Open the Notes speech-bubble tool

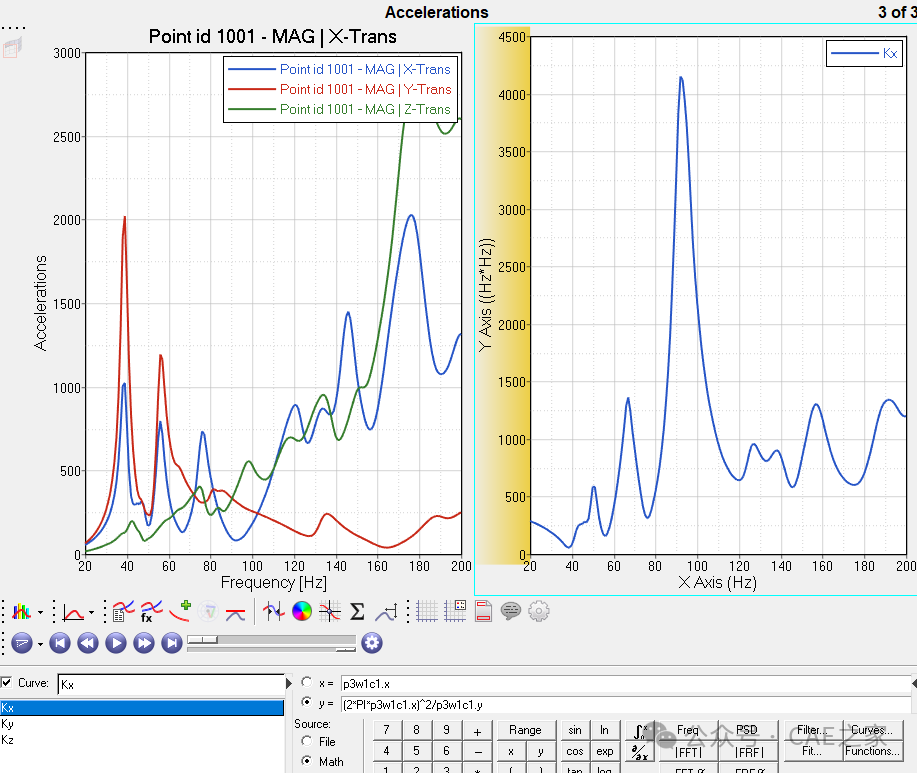pos(511,612)
